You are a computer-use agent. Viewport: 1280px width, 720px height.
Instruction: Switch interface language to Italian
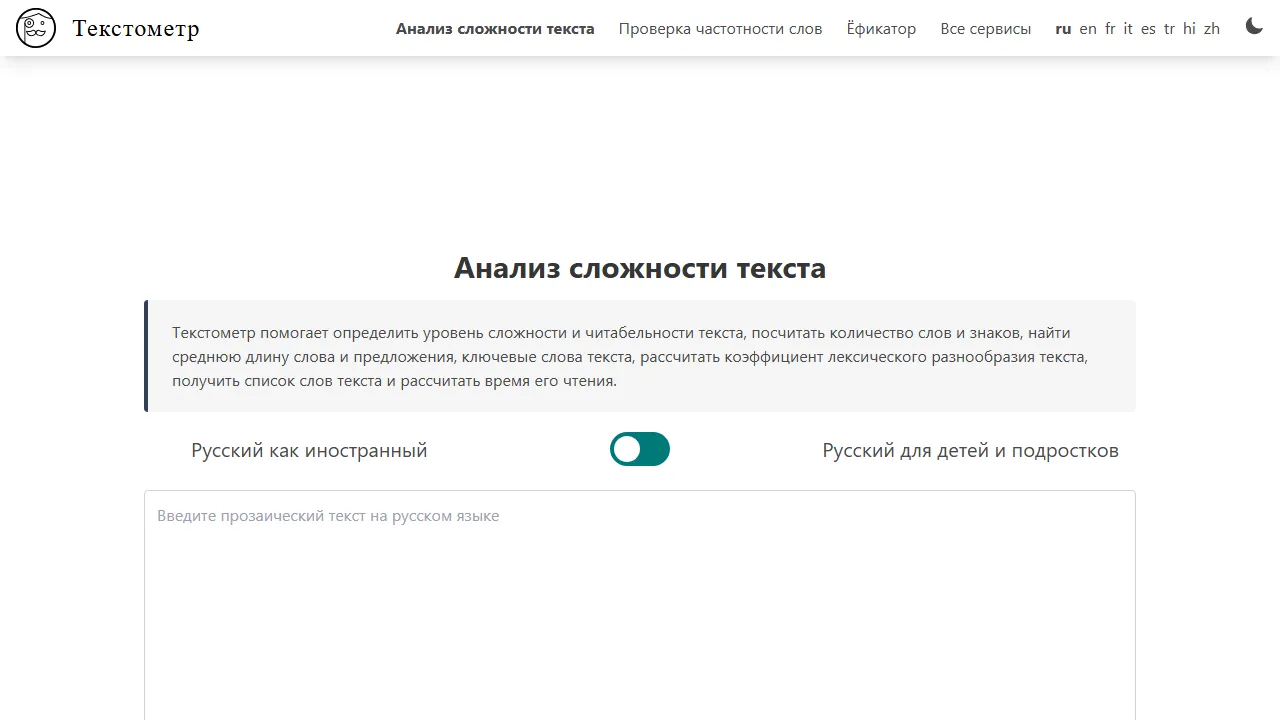point(1128,29)
